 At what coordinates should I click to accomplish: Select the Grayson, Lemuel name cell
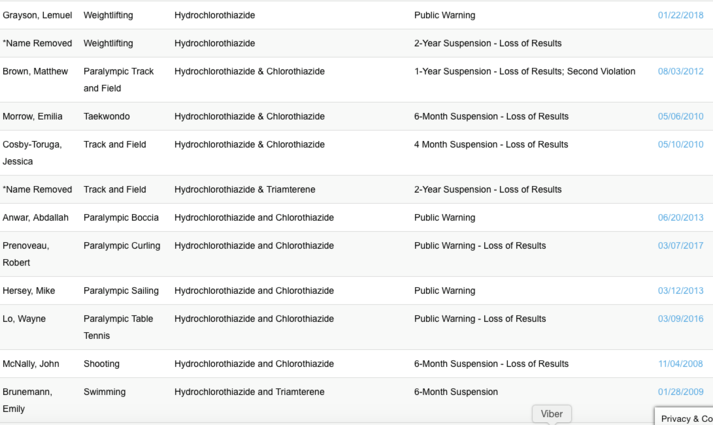(36, 15)
